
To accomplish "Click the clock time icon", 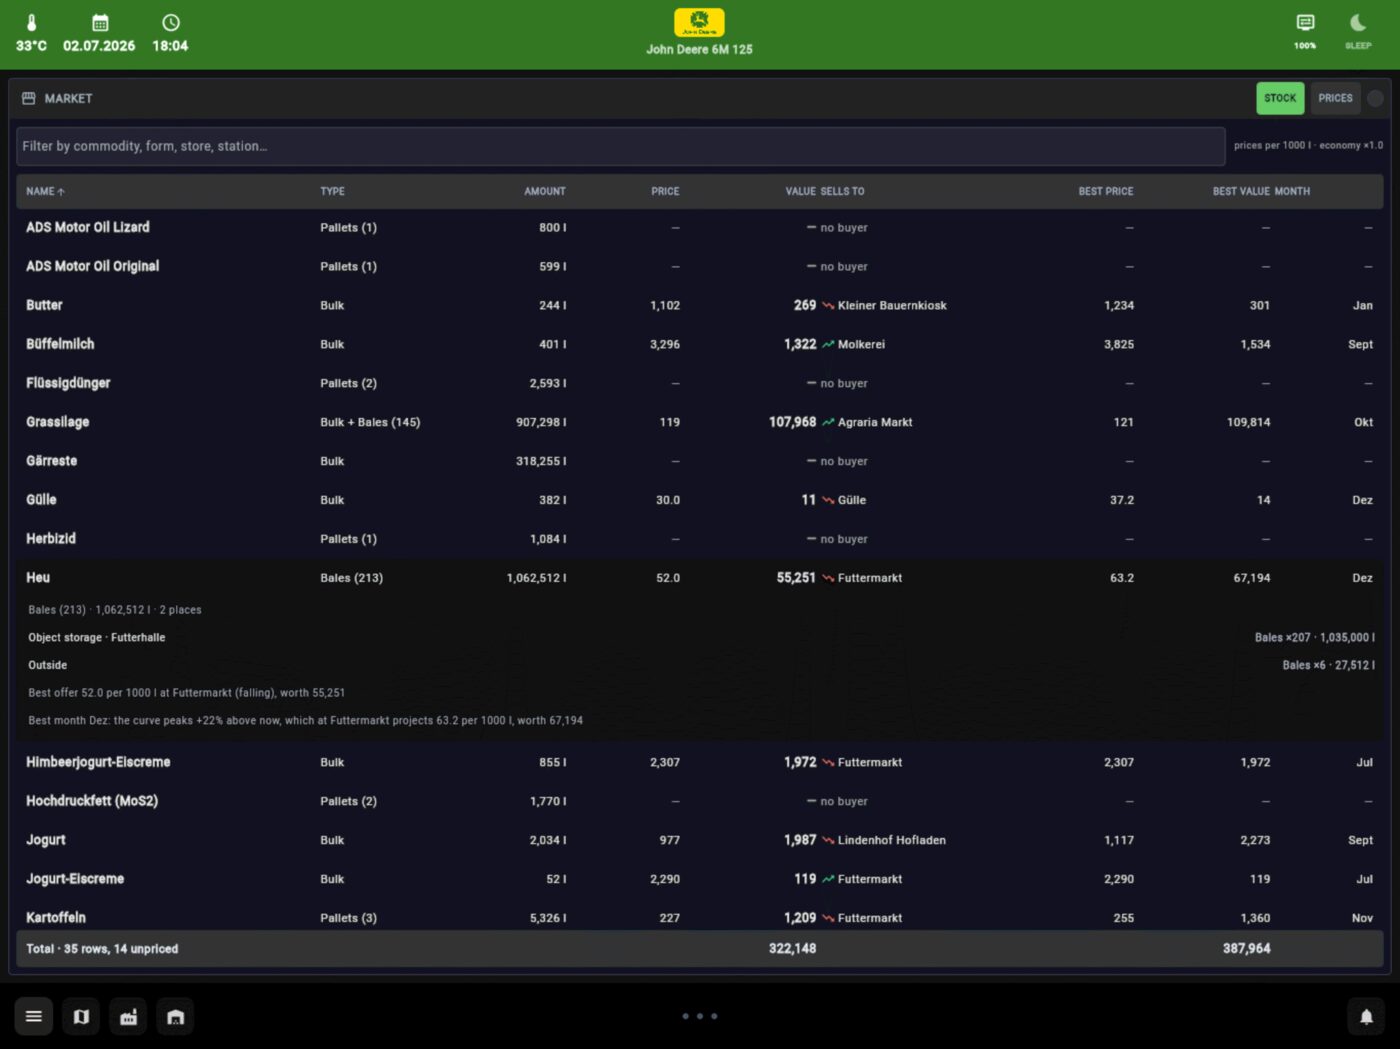I will pyautogui.click(x=171, y=22).
